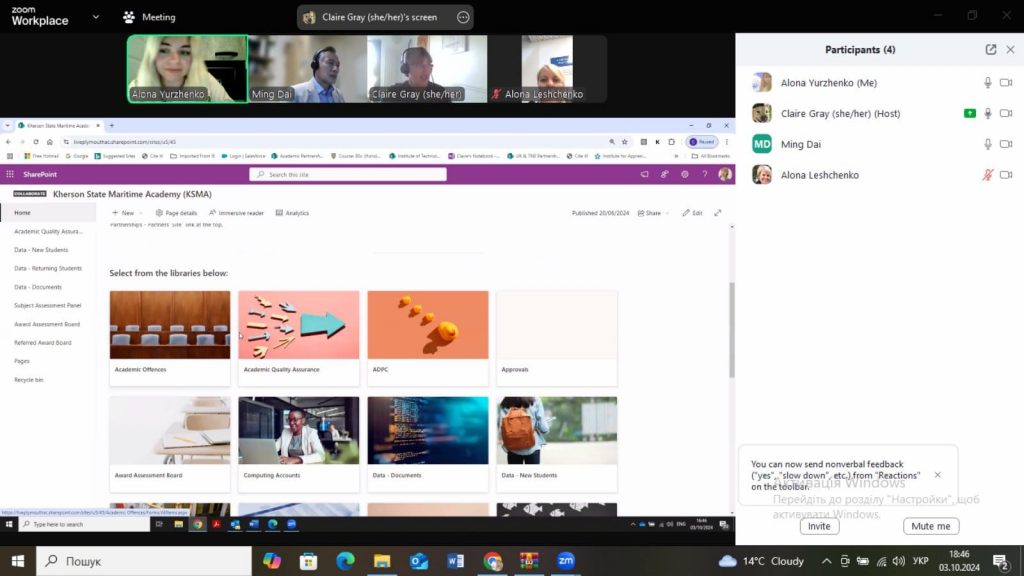
Task: Pop out the Participants panel
Action: click(991, 50)
